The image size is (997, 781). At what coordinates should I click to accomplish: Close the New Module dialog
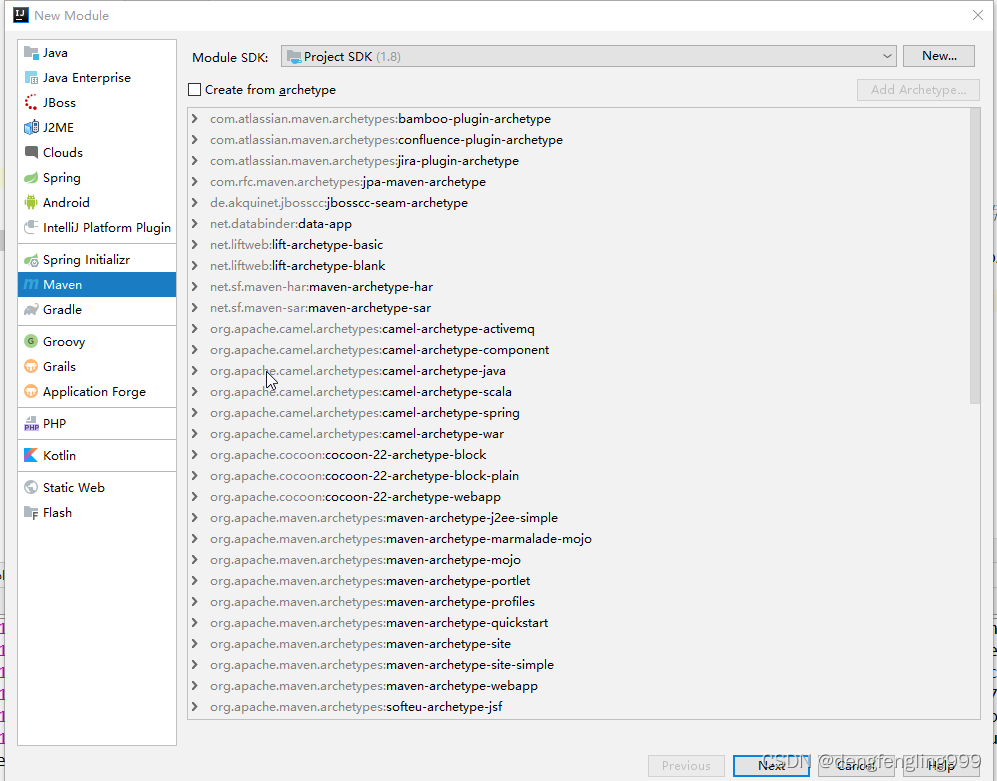[x=978, y=15]
